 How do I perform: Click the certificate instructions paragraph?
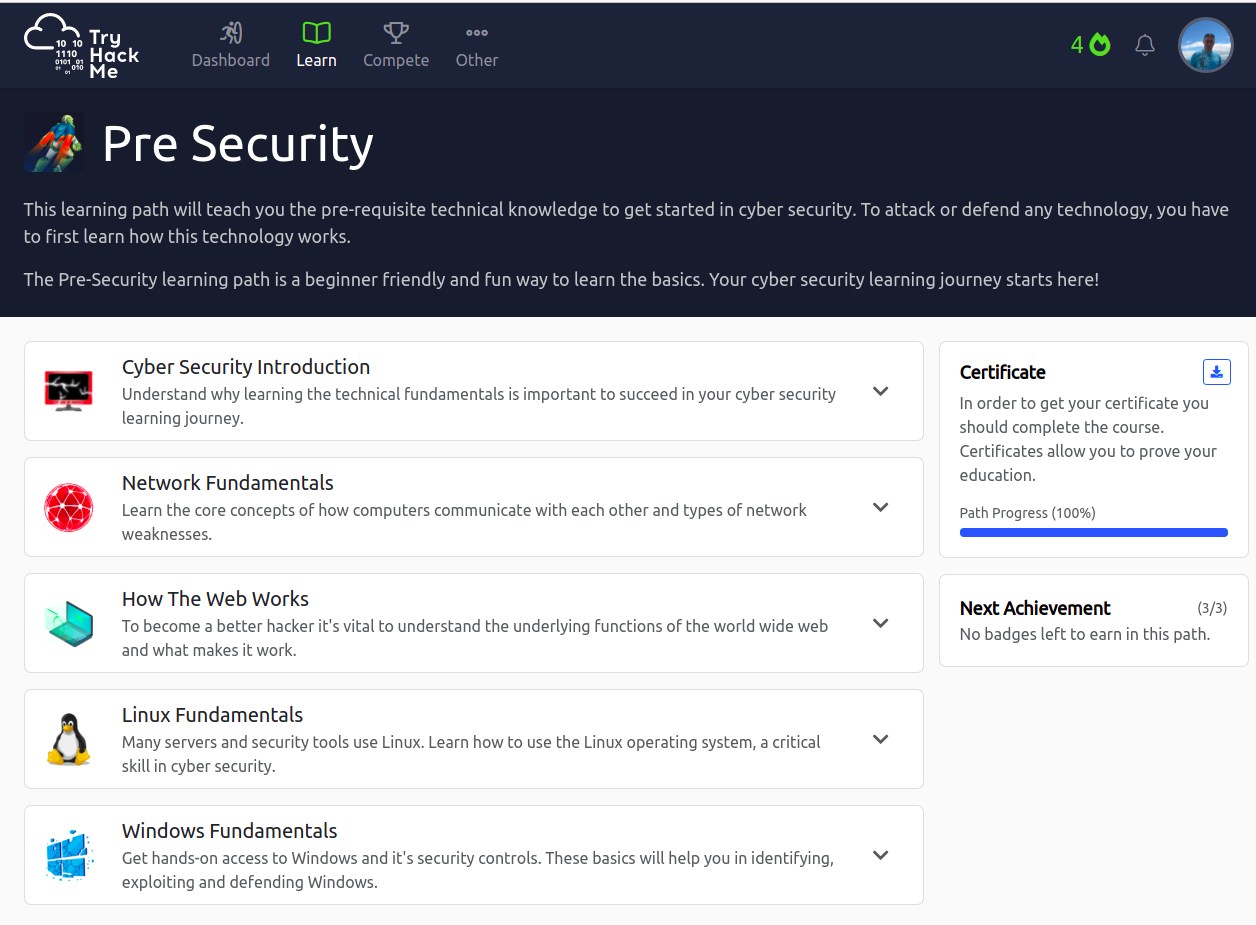tap(1088, 439)
